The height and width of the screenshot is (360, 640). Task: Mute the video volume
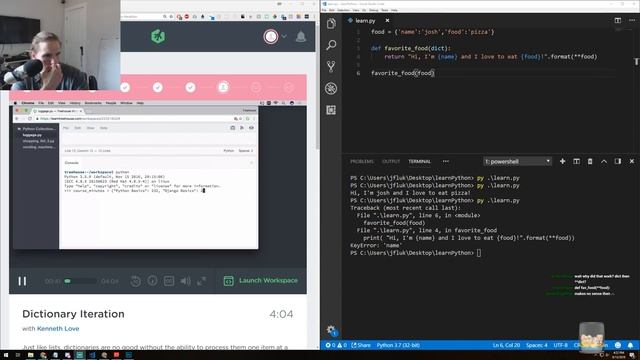(x=185, y=281)
